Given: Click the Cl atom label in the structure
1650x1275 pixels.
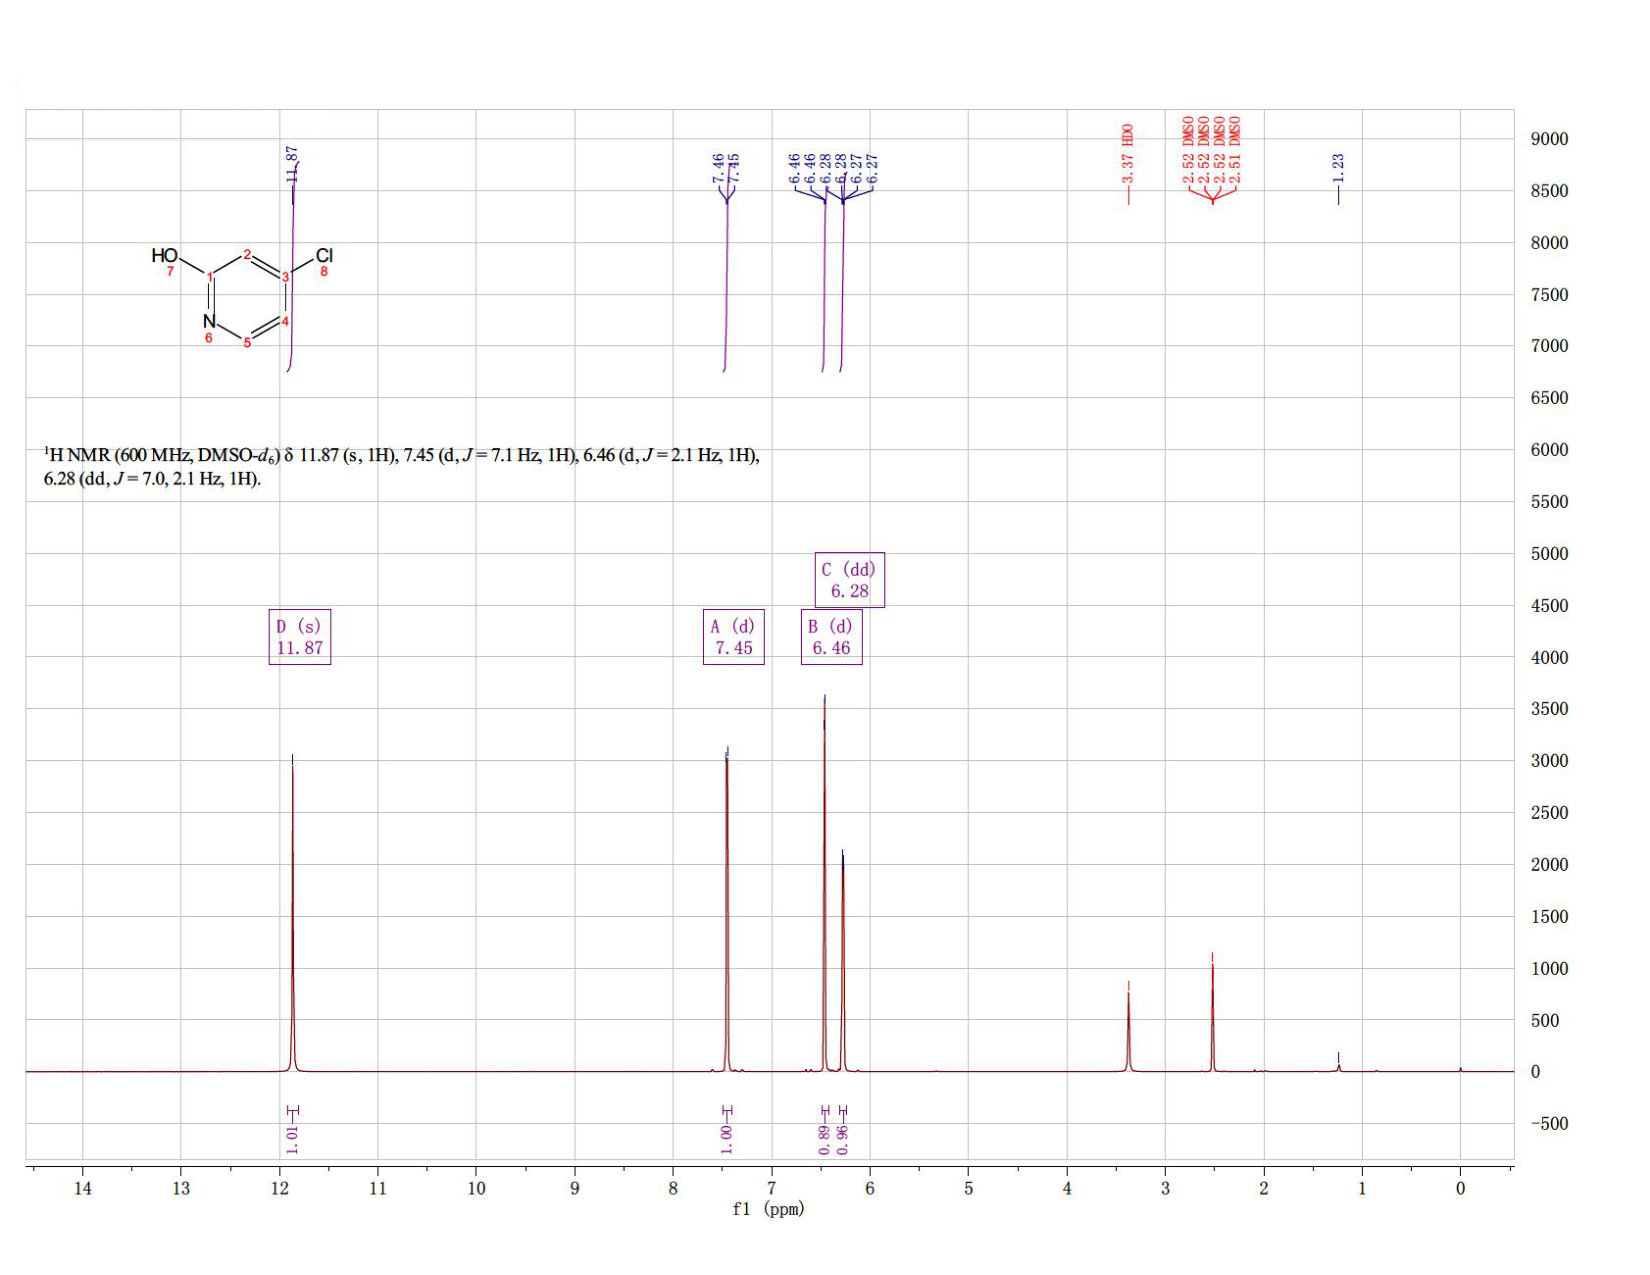Looking at the screenshot, I should (x=324, y=256).
